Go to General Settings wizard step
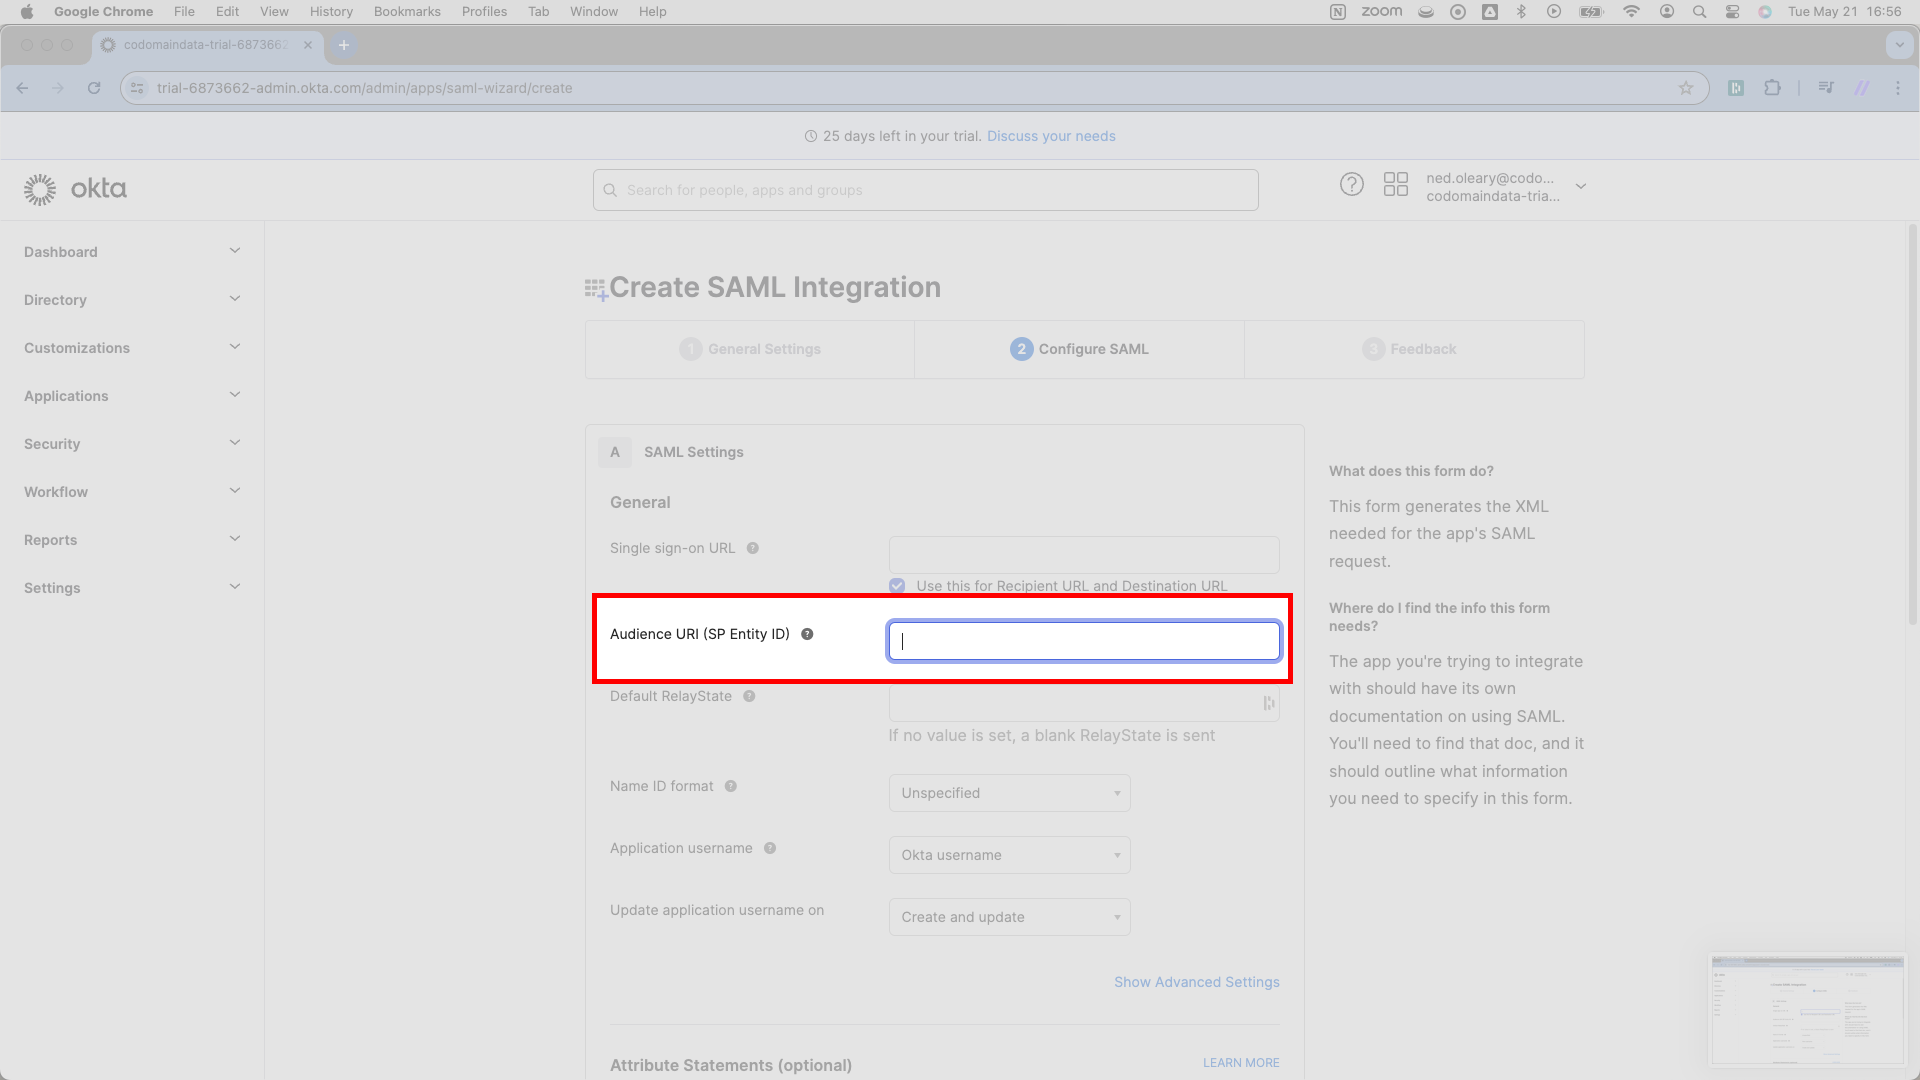 click(750, 349)
